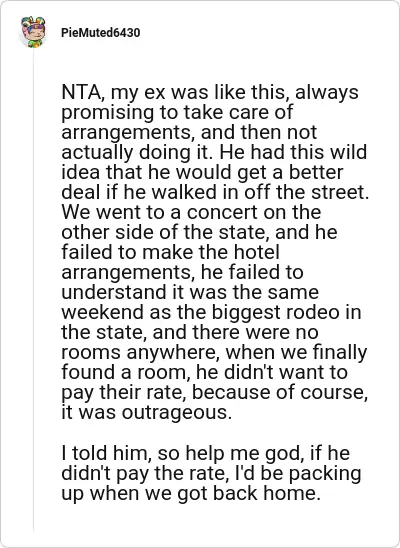
Task: Click the line 'deal if he walked in off the street.'
Action: click(x=215, y=192)
